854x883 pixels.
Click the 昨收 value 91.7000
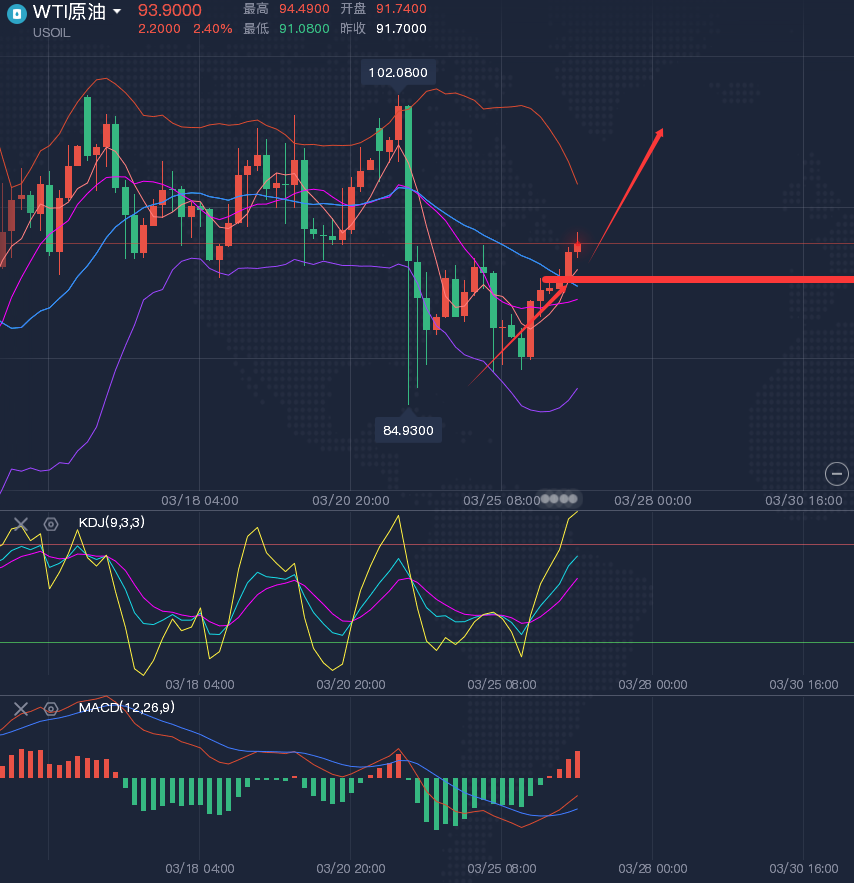tap(399, 28)
